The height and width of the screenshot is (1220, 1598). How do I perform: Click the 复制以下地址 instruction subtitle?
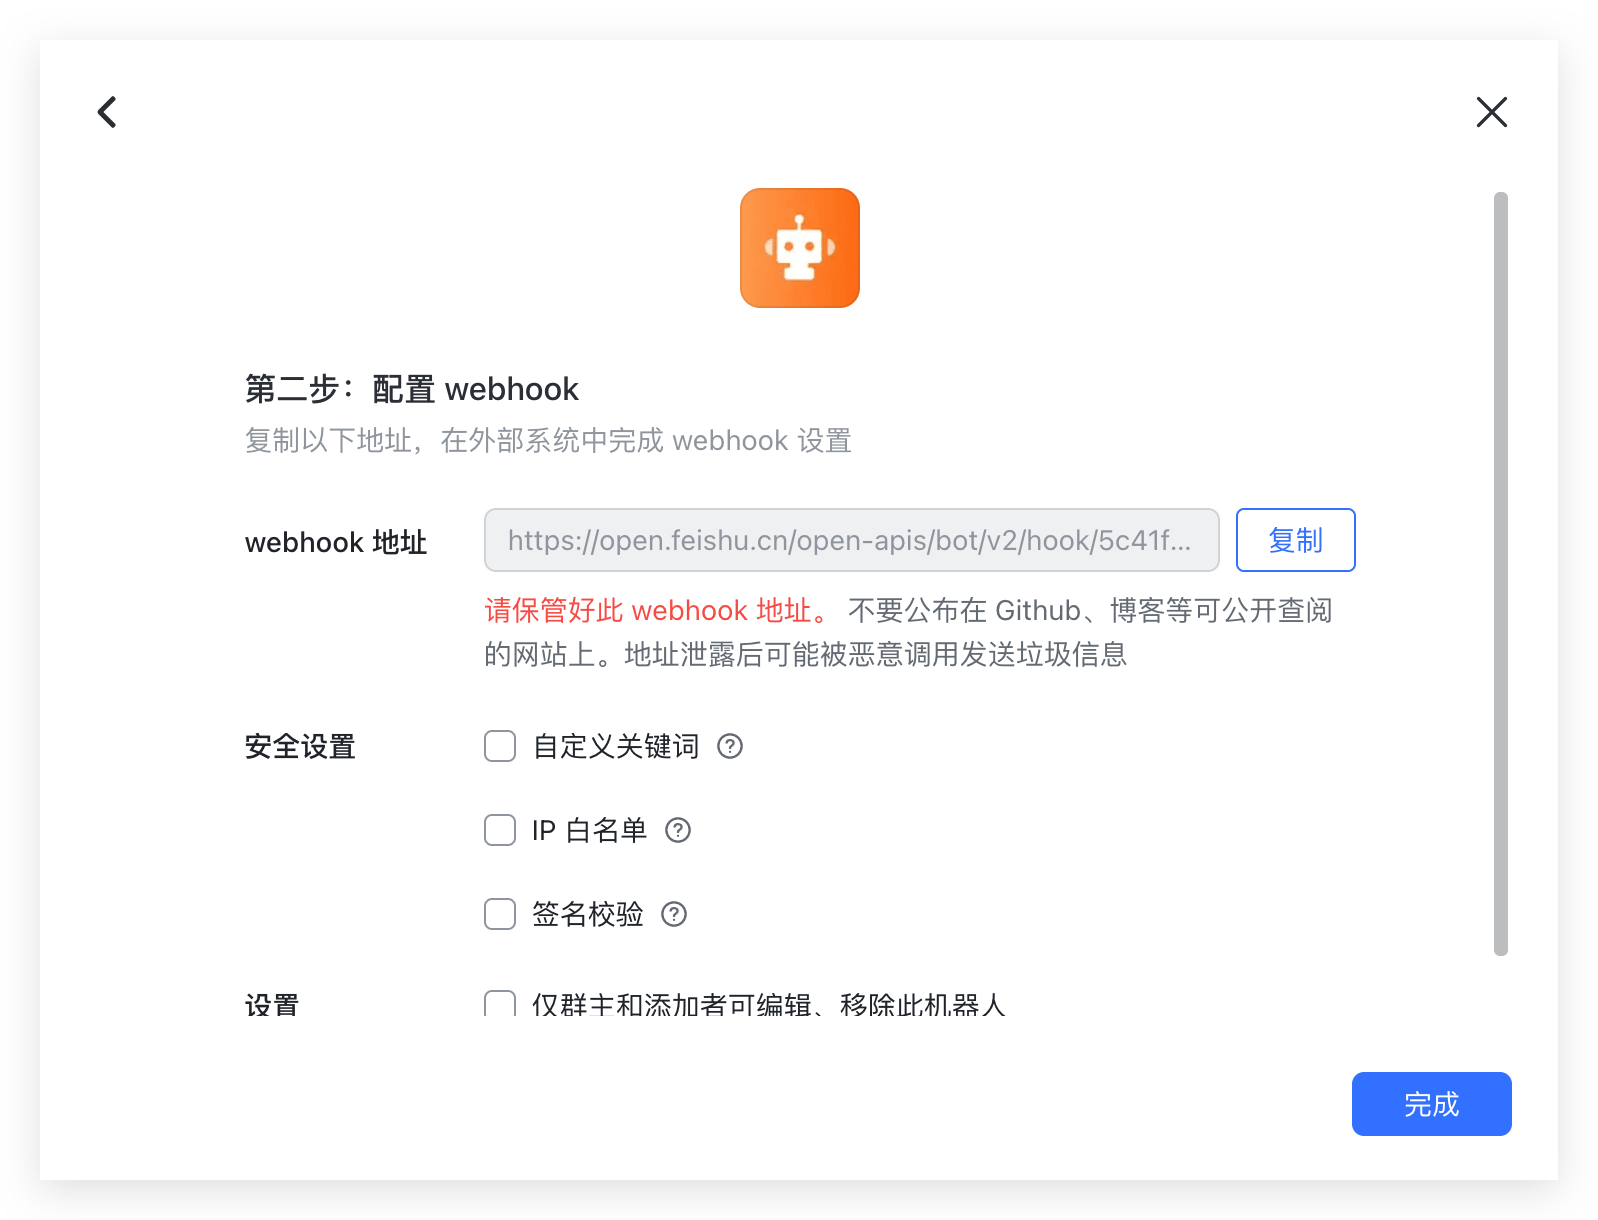pyautogui.click(x=548, y=441)
